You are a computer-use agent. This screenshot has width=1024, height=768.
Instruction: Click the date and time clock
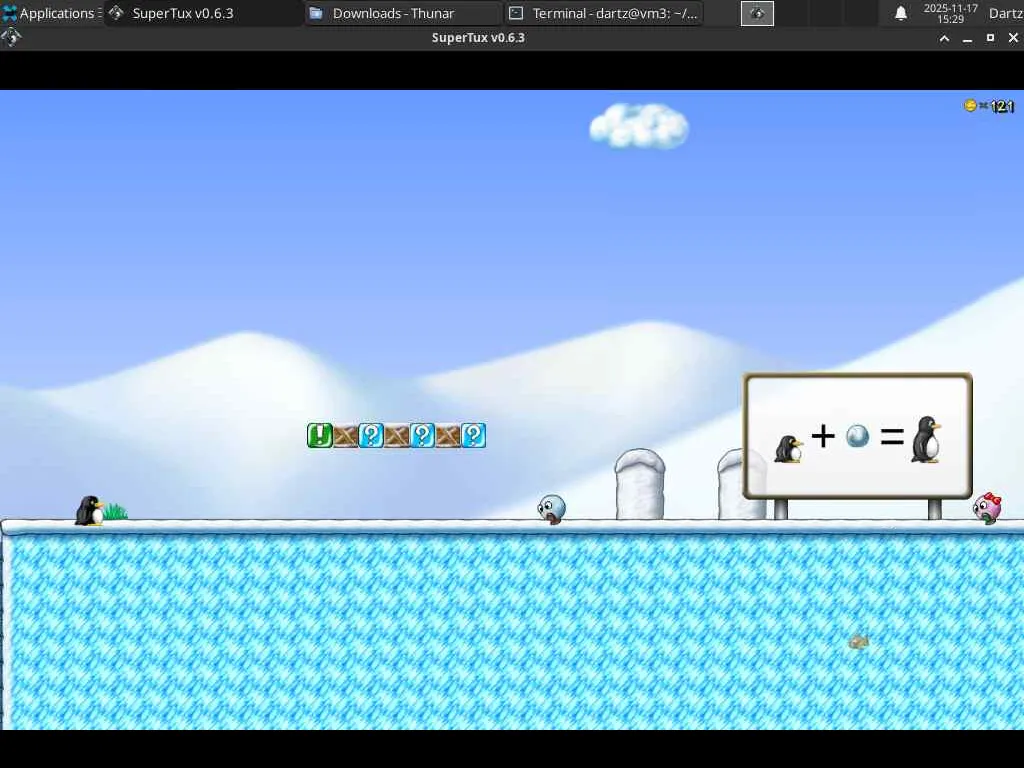pos(950,13)
